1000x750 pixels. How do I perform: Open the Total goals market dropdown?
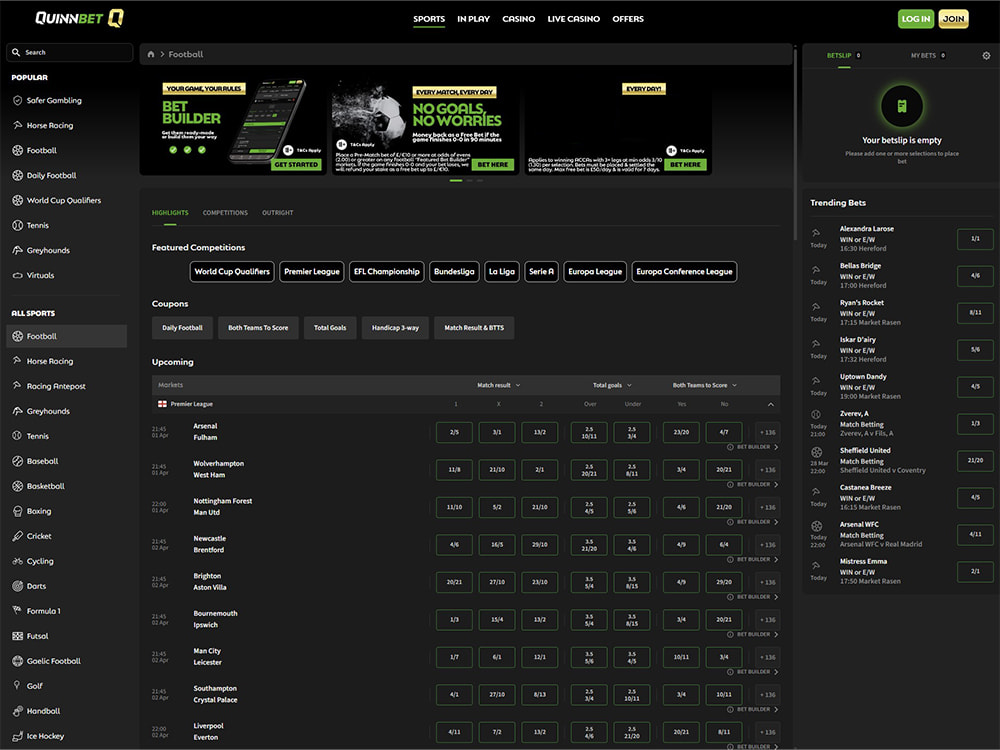pos(612,385)
